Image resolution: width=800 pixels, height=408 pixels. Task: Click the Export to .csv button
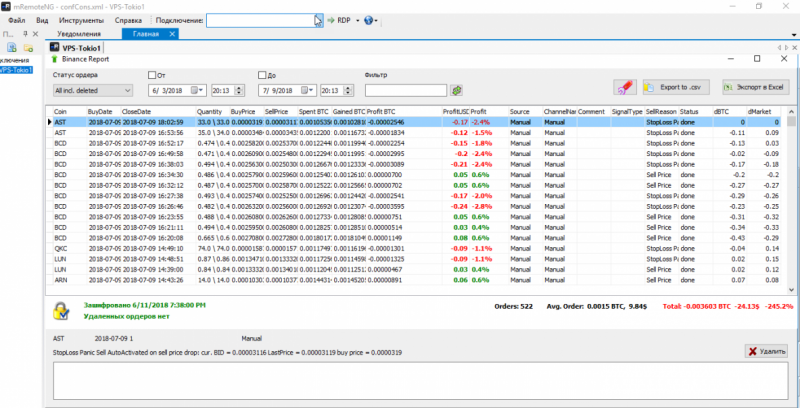click(x=676, y=88)
